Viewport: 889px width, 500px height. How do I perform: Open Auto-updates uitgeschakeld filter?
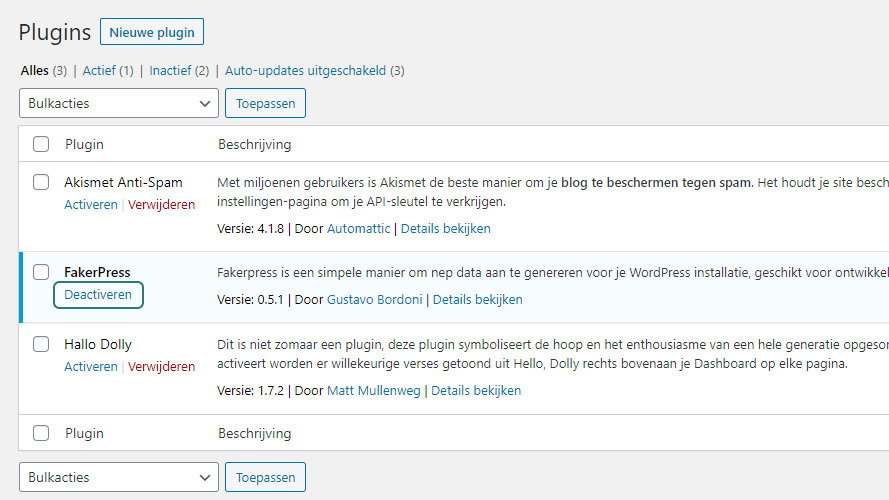(x=305, y=71)
